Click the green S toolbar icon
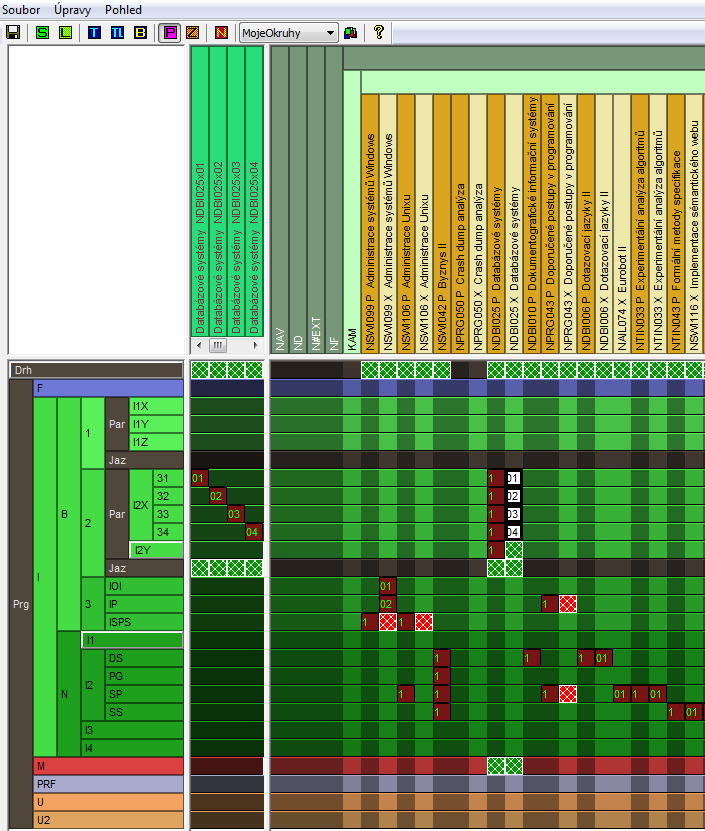Image resolution: width=705 pixels, height=831 pixels. (x=42, y=32)
